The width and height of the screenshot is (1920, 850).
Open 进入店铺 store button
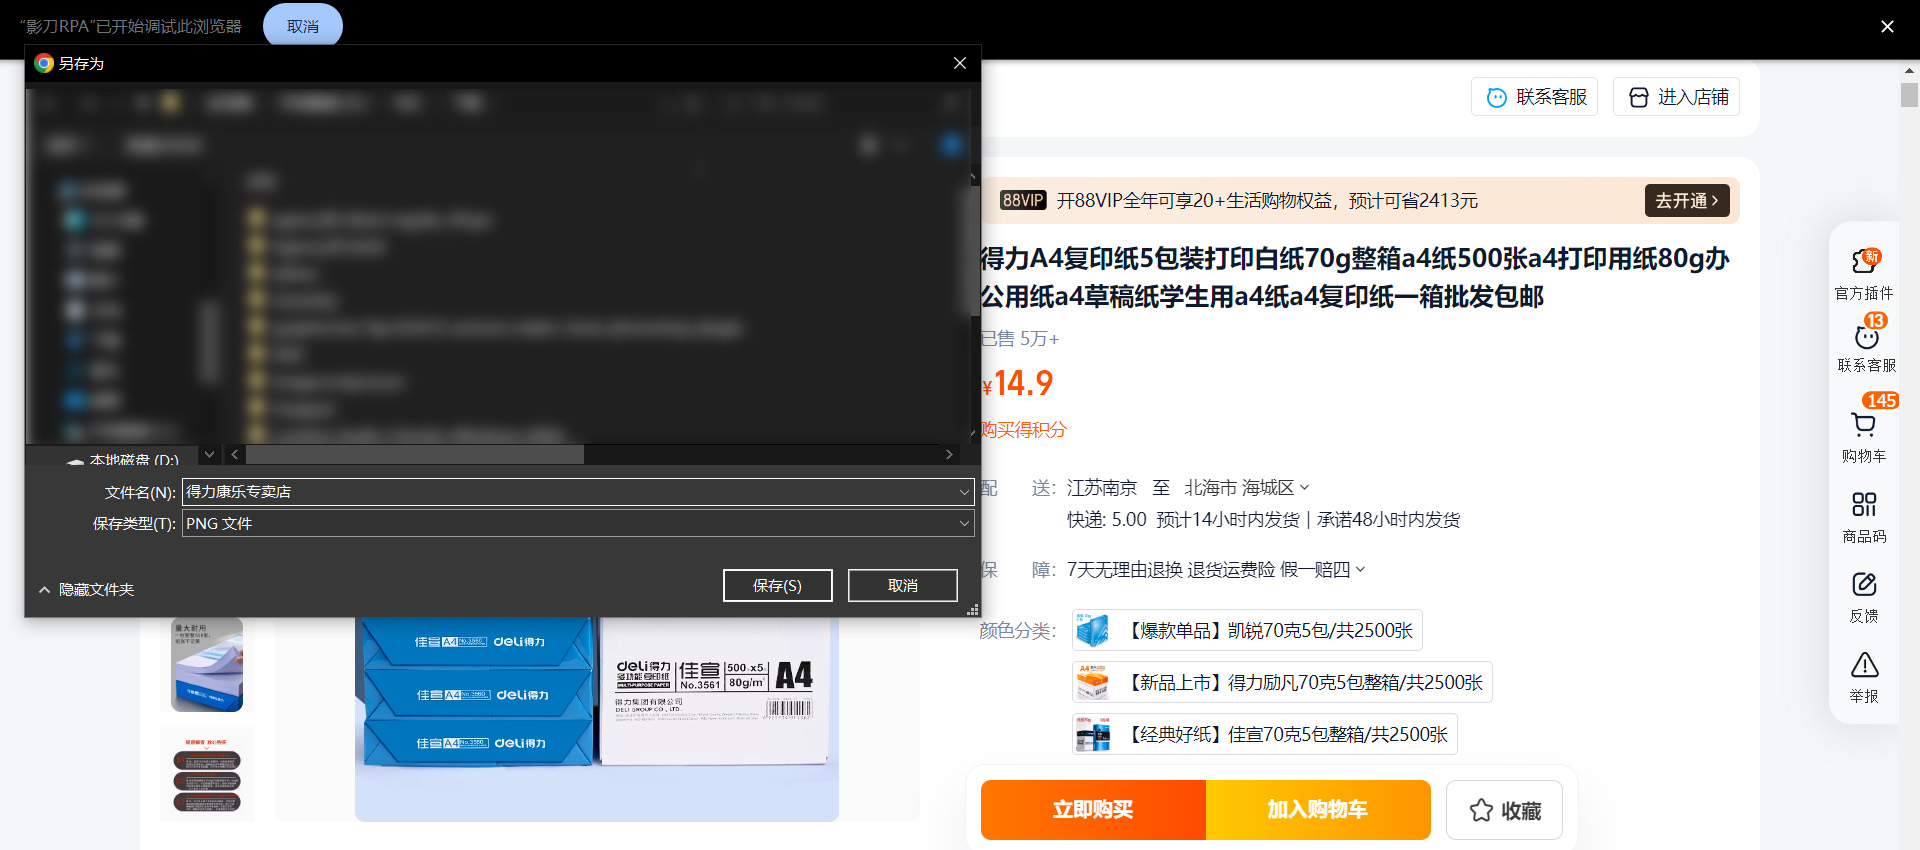pyautogui.click(x=1676, y=97)
